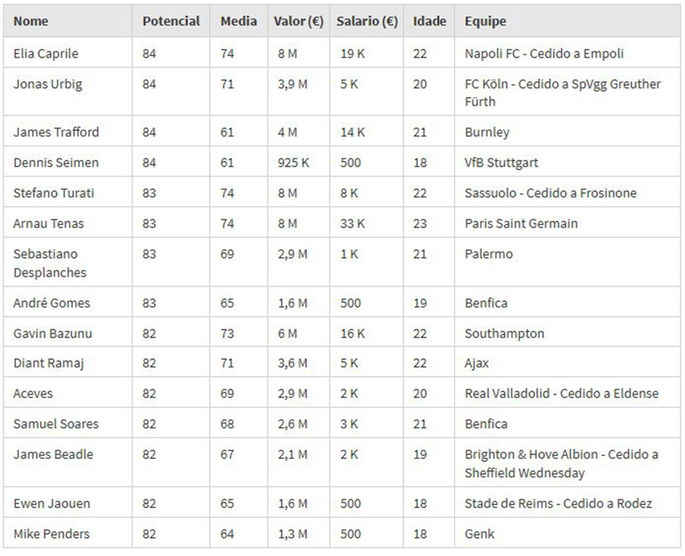Click the Media column header
Screen dimensions: 685x556
pyautogui.click(x=235, y=21)
